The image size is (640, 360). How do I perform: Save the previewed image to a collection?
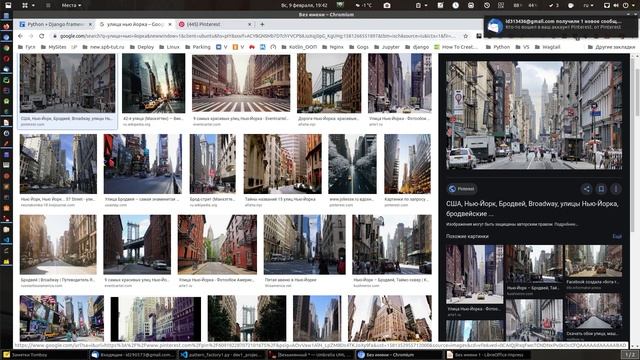pos(601,189)
